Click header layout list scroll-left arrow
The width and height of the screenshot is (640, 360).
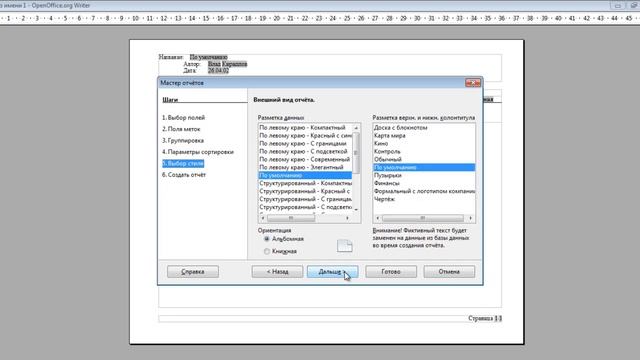click(x=377, y=218)
